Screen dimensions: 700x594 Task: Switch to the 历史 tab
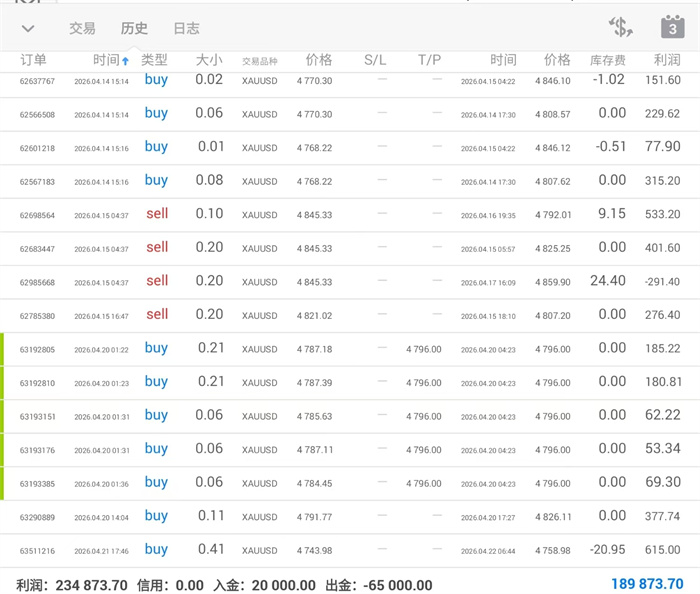coord(134,29)
